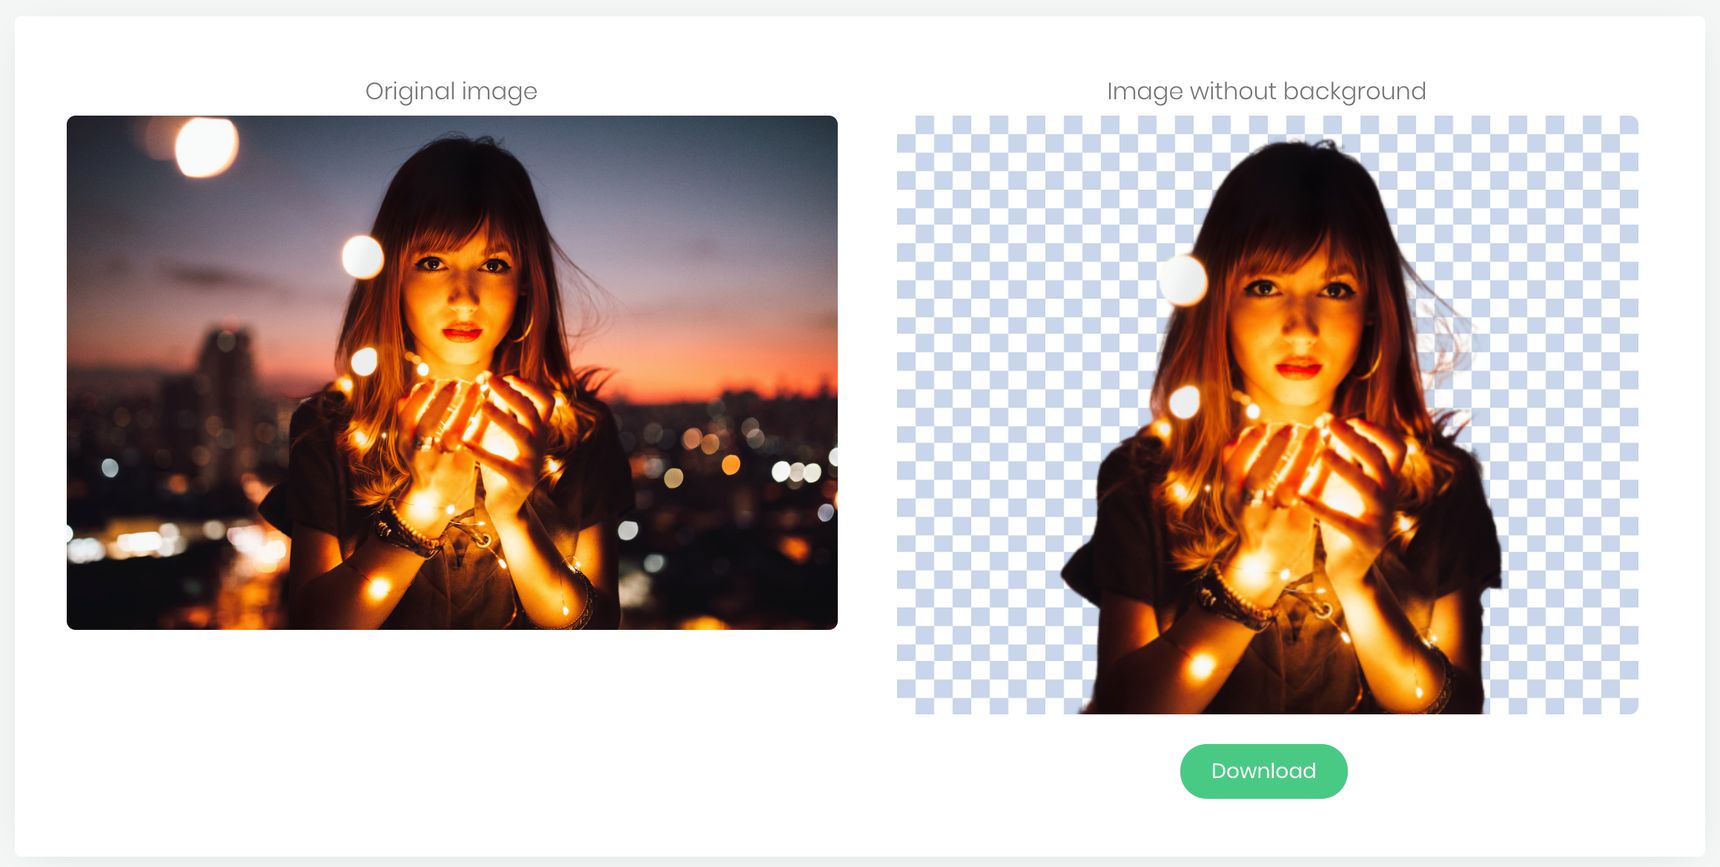Select the original image thumbnail
This screenshot has height=867, width=1720.
click(452, 372)
